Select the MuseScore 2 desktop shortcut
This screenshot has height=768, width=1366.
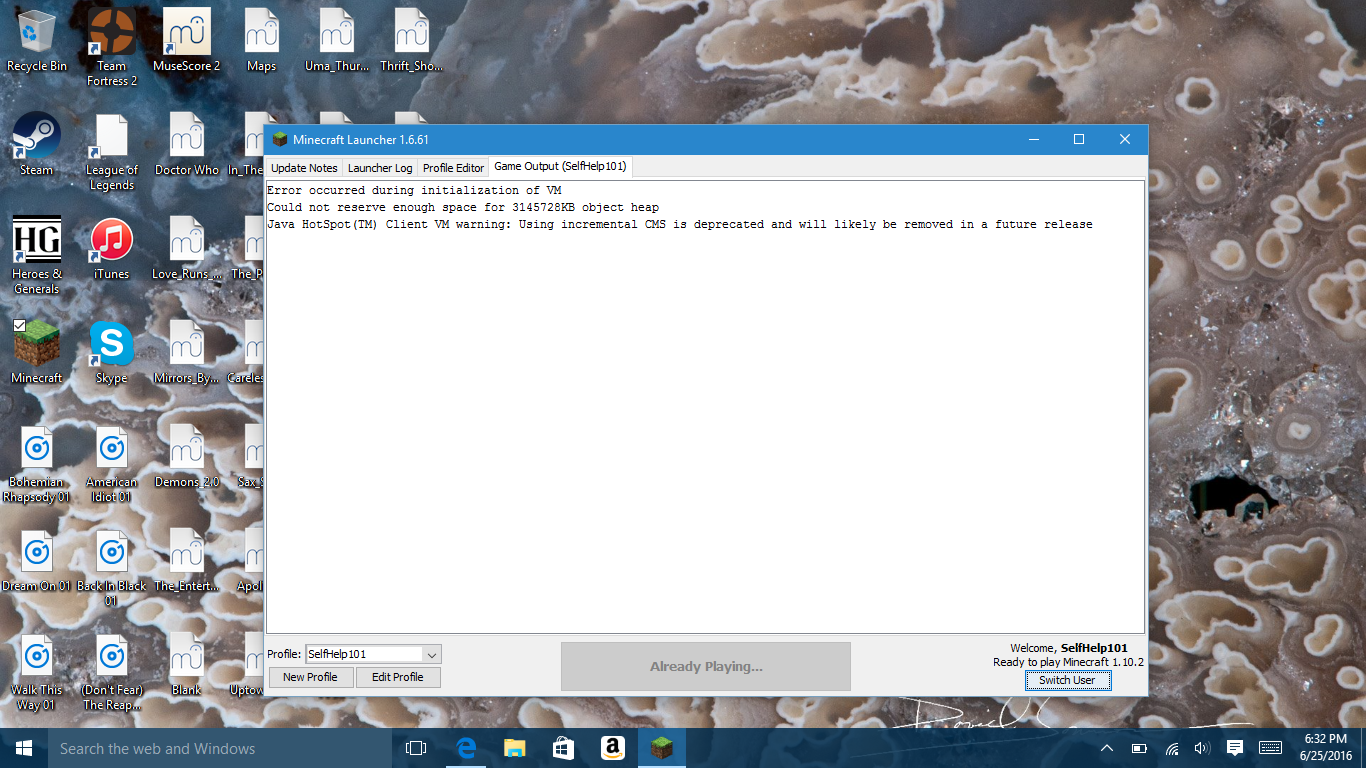pyautogui.click(x=187, y=42)
